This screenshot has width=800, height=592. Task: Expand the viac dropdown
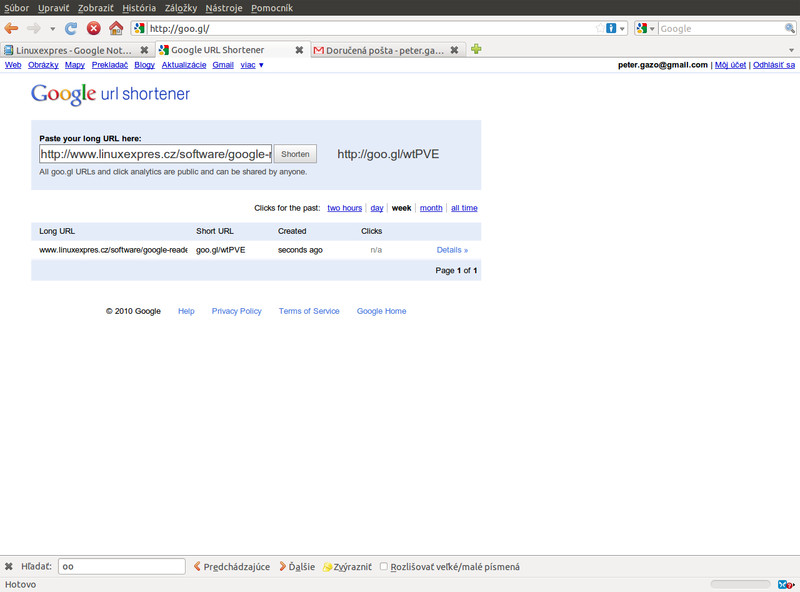pyautogui.click(x=252, y=65)
